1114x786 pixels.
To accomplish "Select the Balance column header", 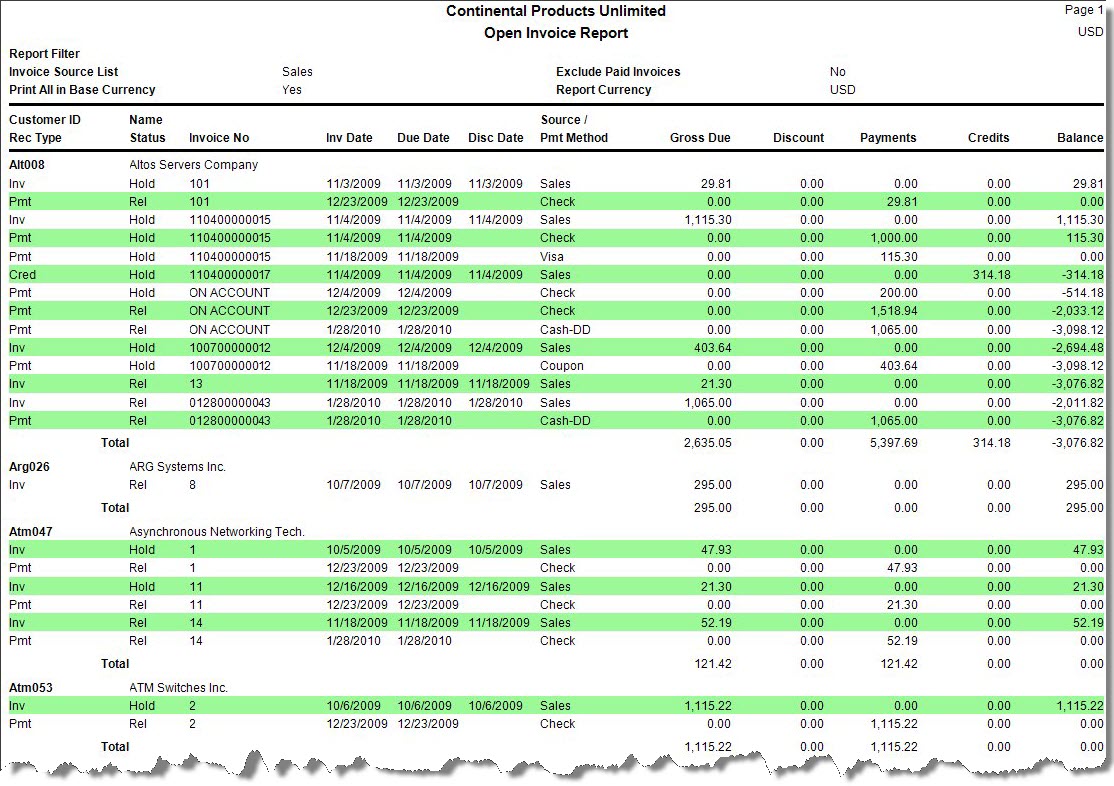I will (1080, 138).
